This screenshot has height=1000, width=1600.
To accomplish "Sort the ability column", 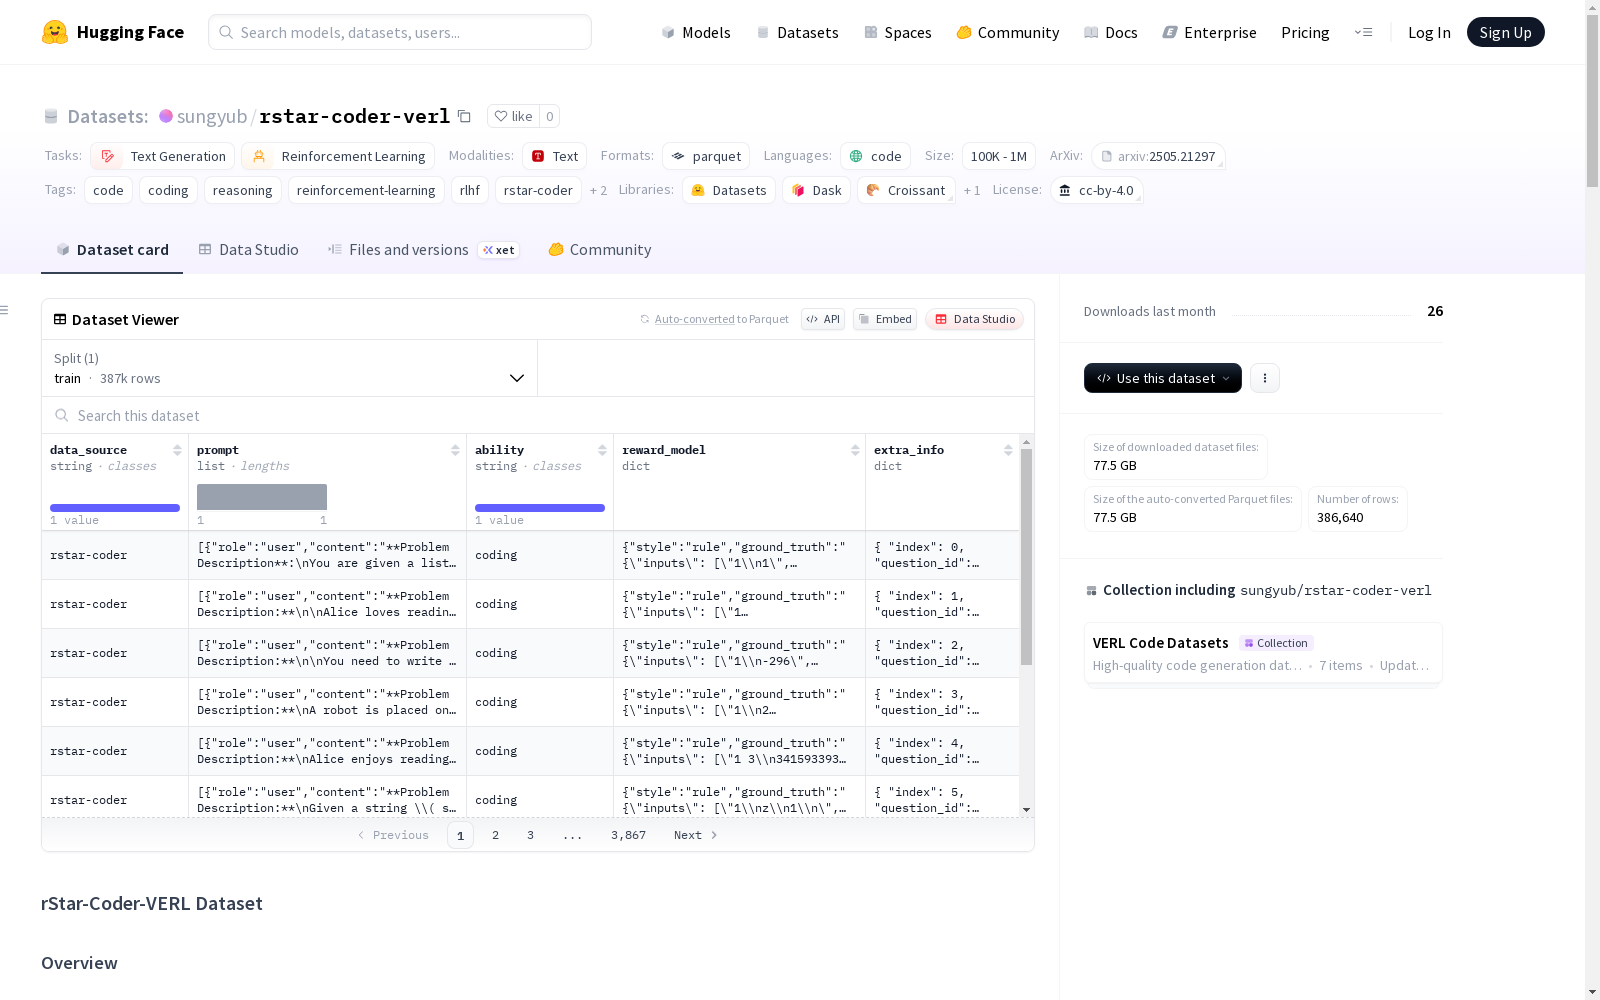I will tap(602, 450).
